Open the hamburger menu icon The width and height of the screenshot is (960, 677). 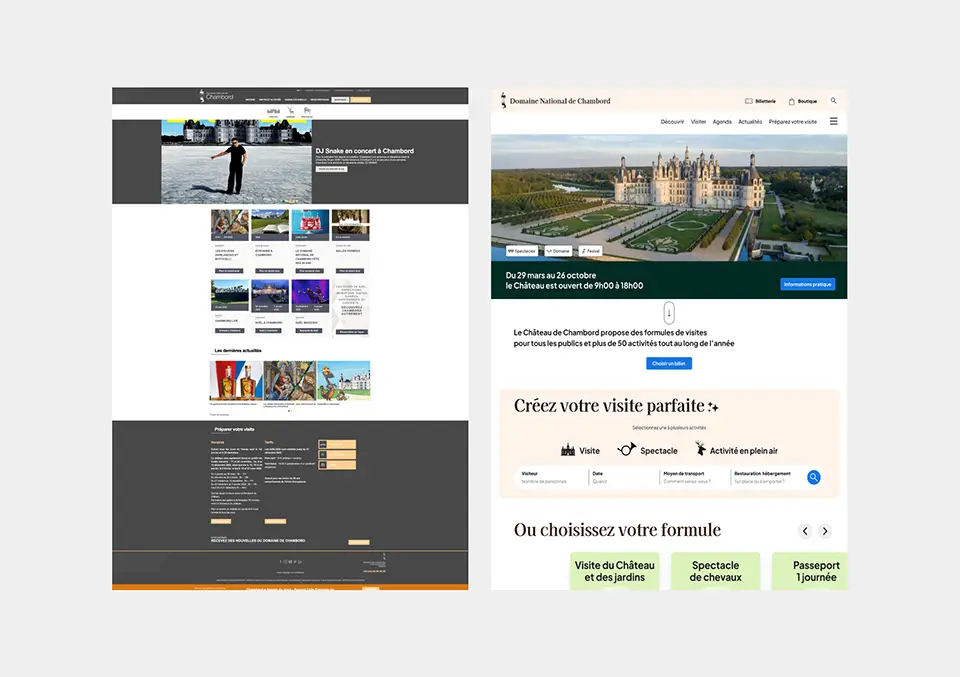[x=833, y=121]
